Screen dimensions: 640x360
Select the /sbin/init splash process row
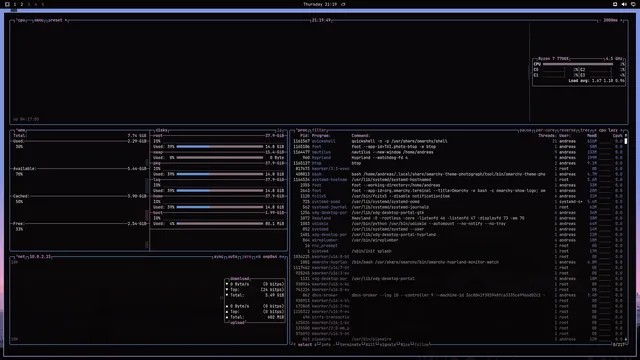[x=457, y=251]
